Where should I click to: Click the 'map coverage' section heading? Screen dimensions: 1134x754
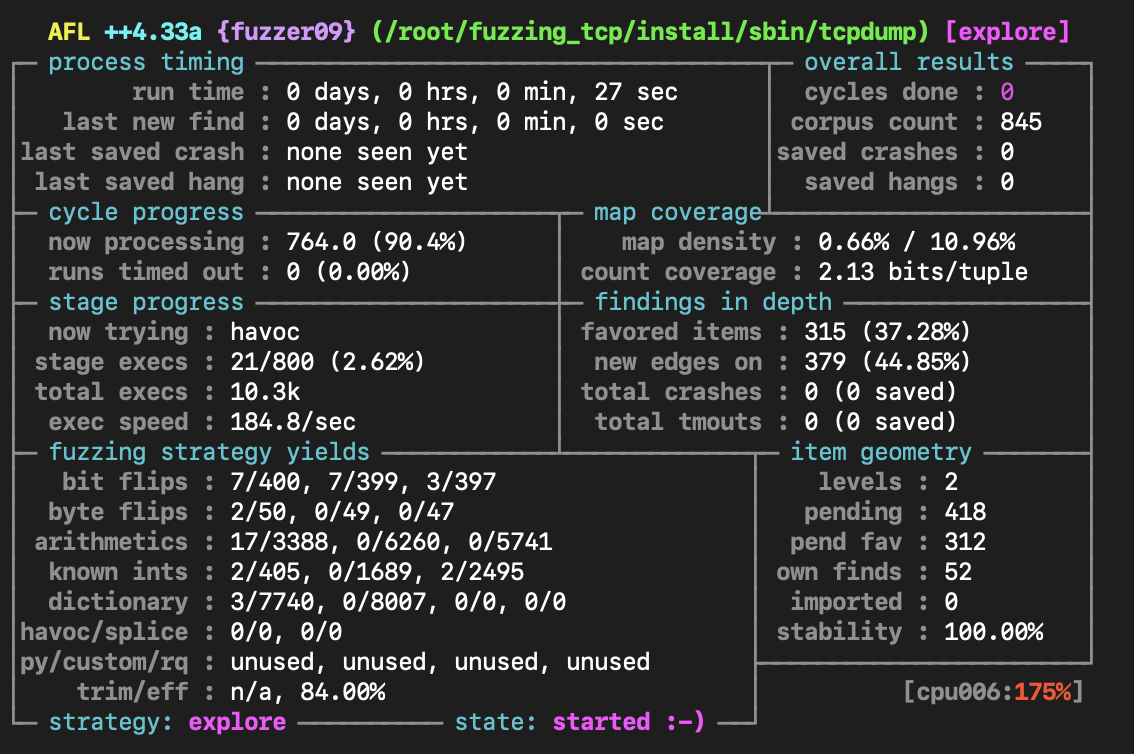[x=678, y=213]
